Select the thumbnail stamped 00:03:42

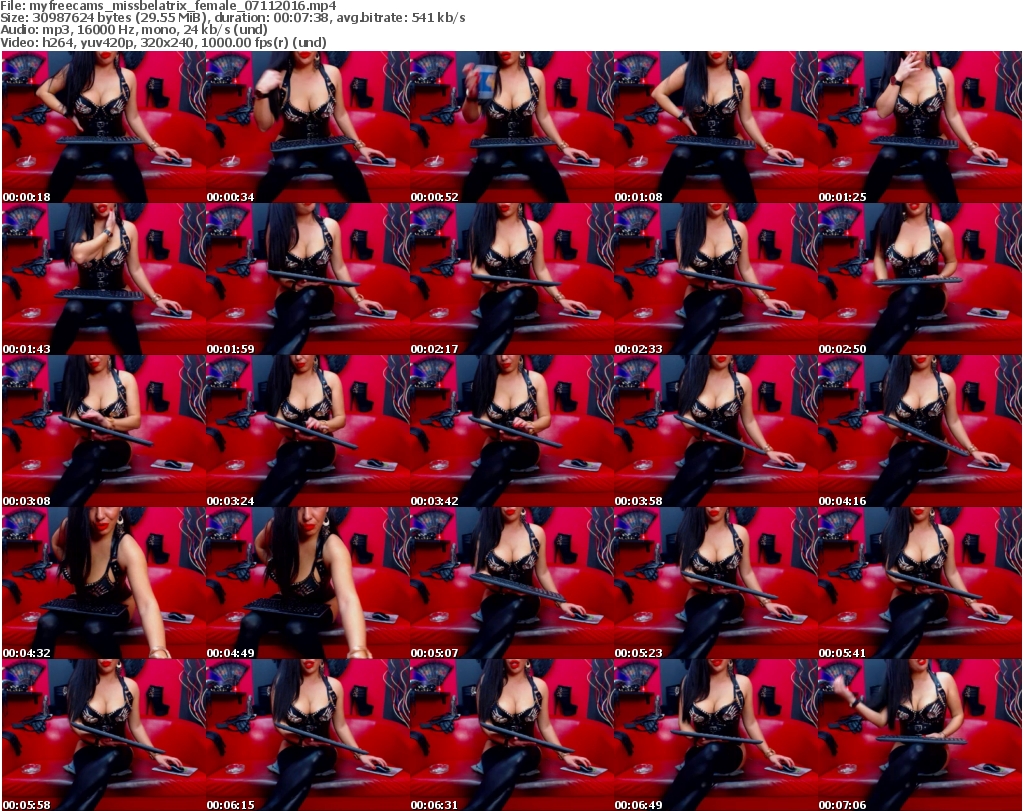(x=511, y=432)
